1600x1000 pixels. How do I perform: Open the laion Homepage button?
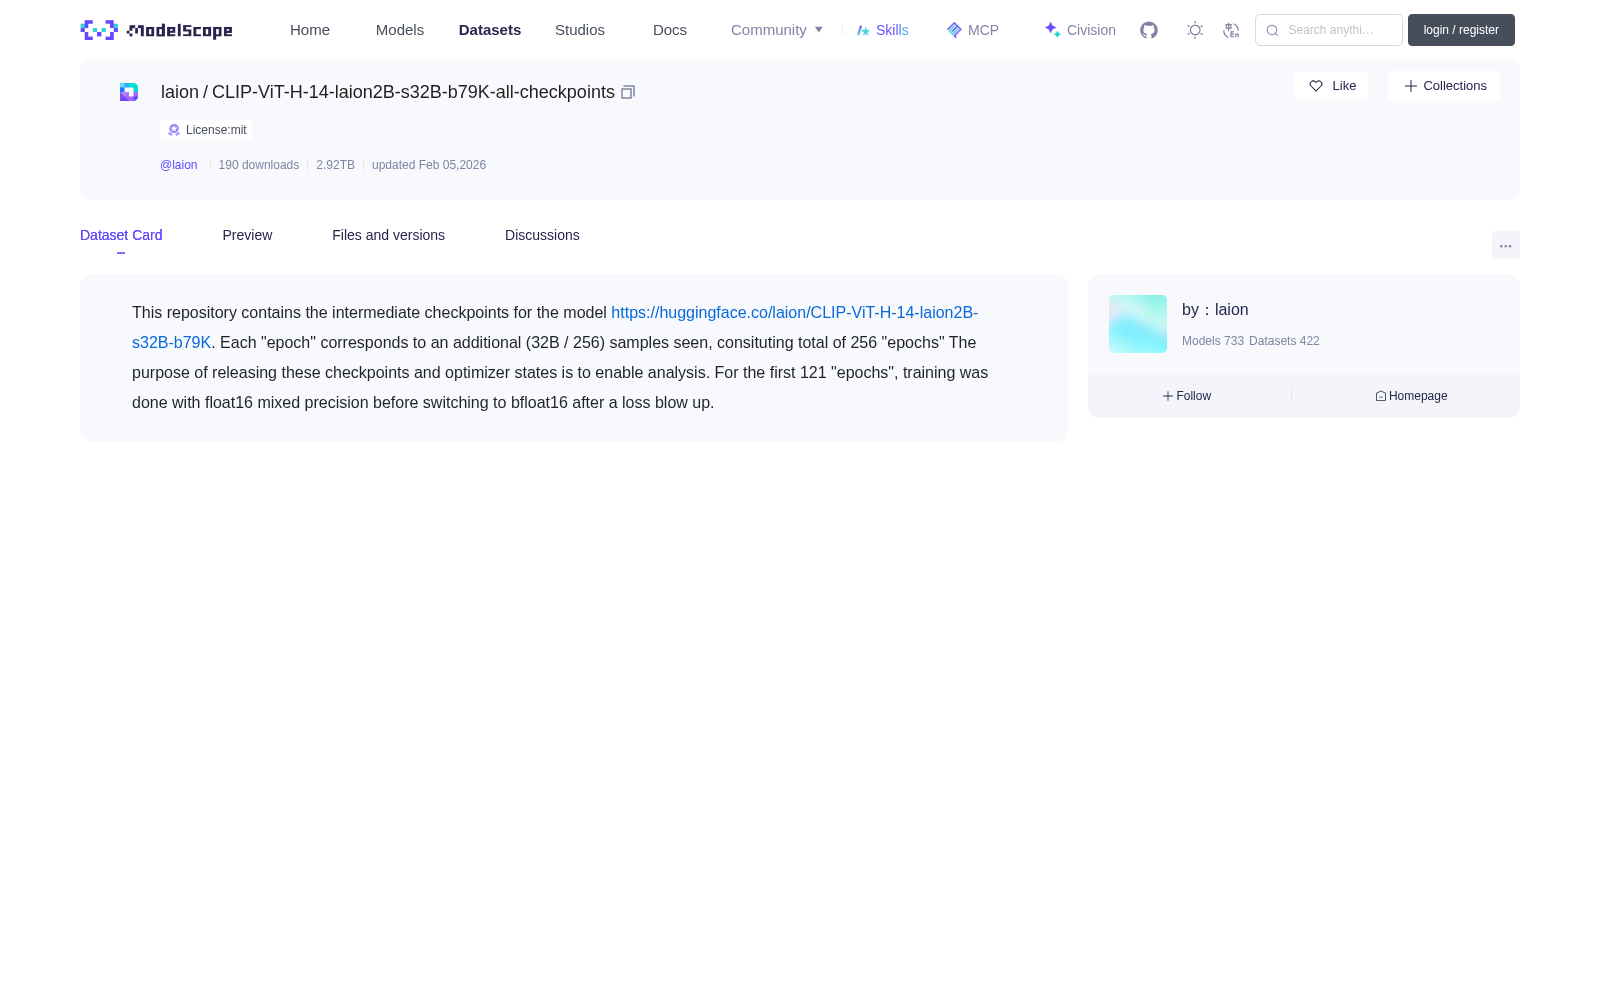pyautogui.click(x=1411, y=396)
